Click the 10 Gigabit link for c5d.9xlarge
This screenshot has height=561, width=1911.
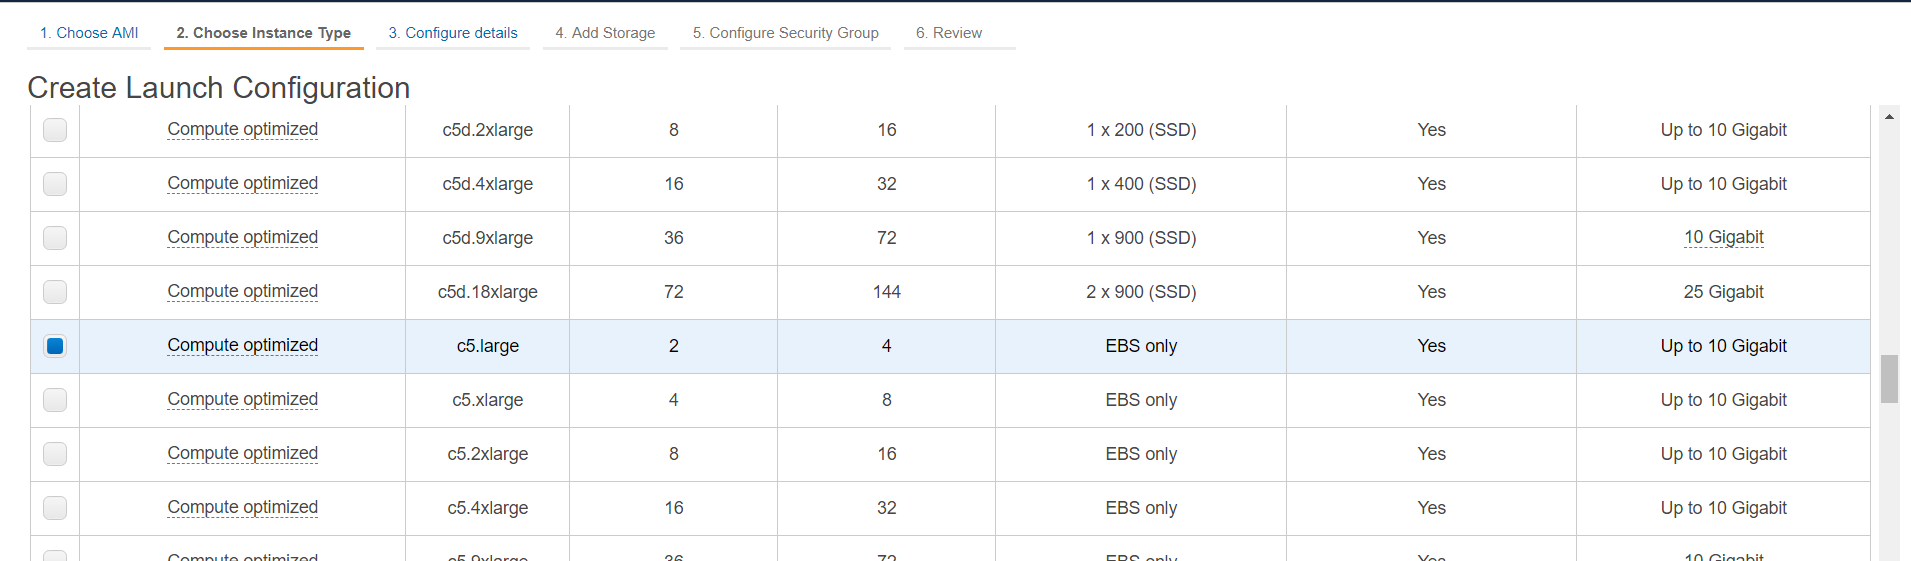click(1723, 237)
